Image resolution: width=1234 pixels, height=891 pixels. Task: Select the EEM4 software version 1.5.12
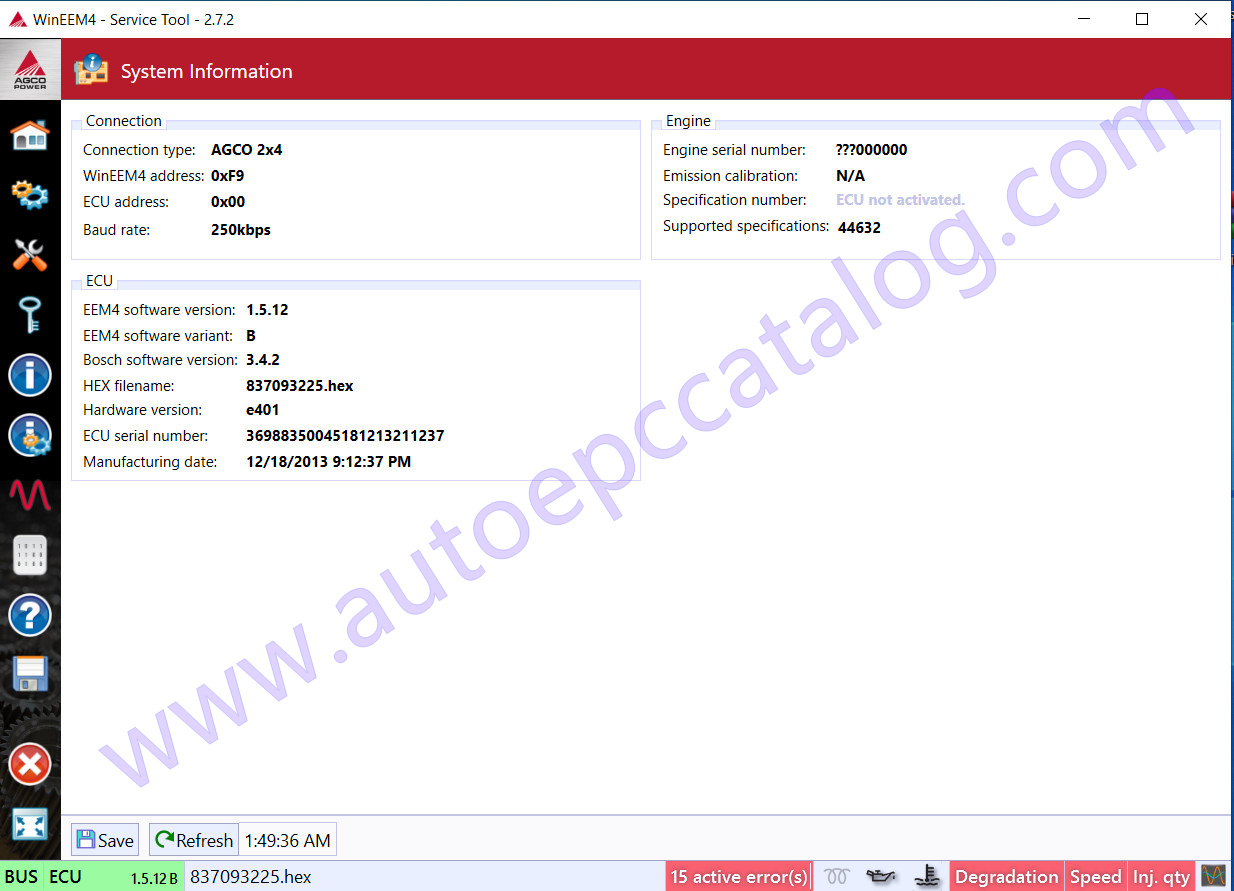pyautogui.click(x=267, y=310)
